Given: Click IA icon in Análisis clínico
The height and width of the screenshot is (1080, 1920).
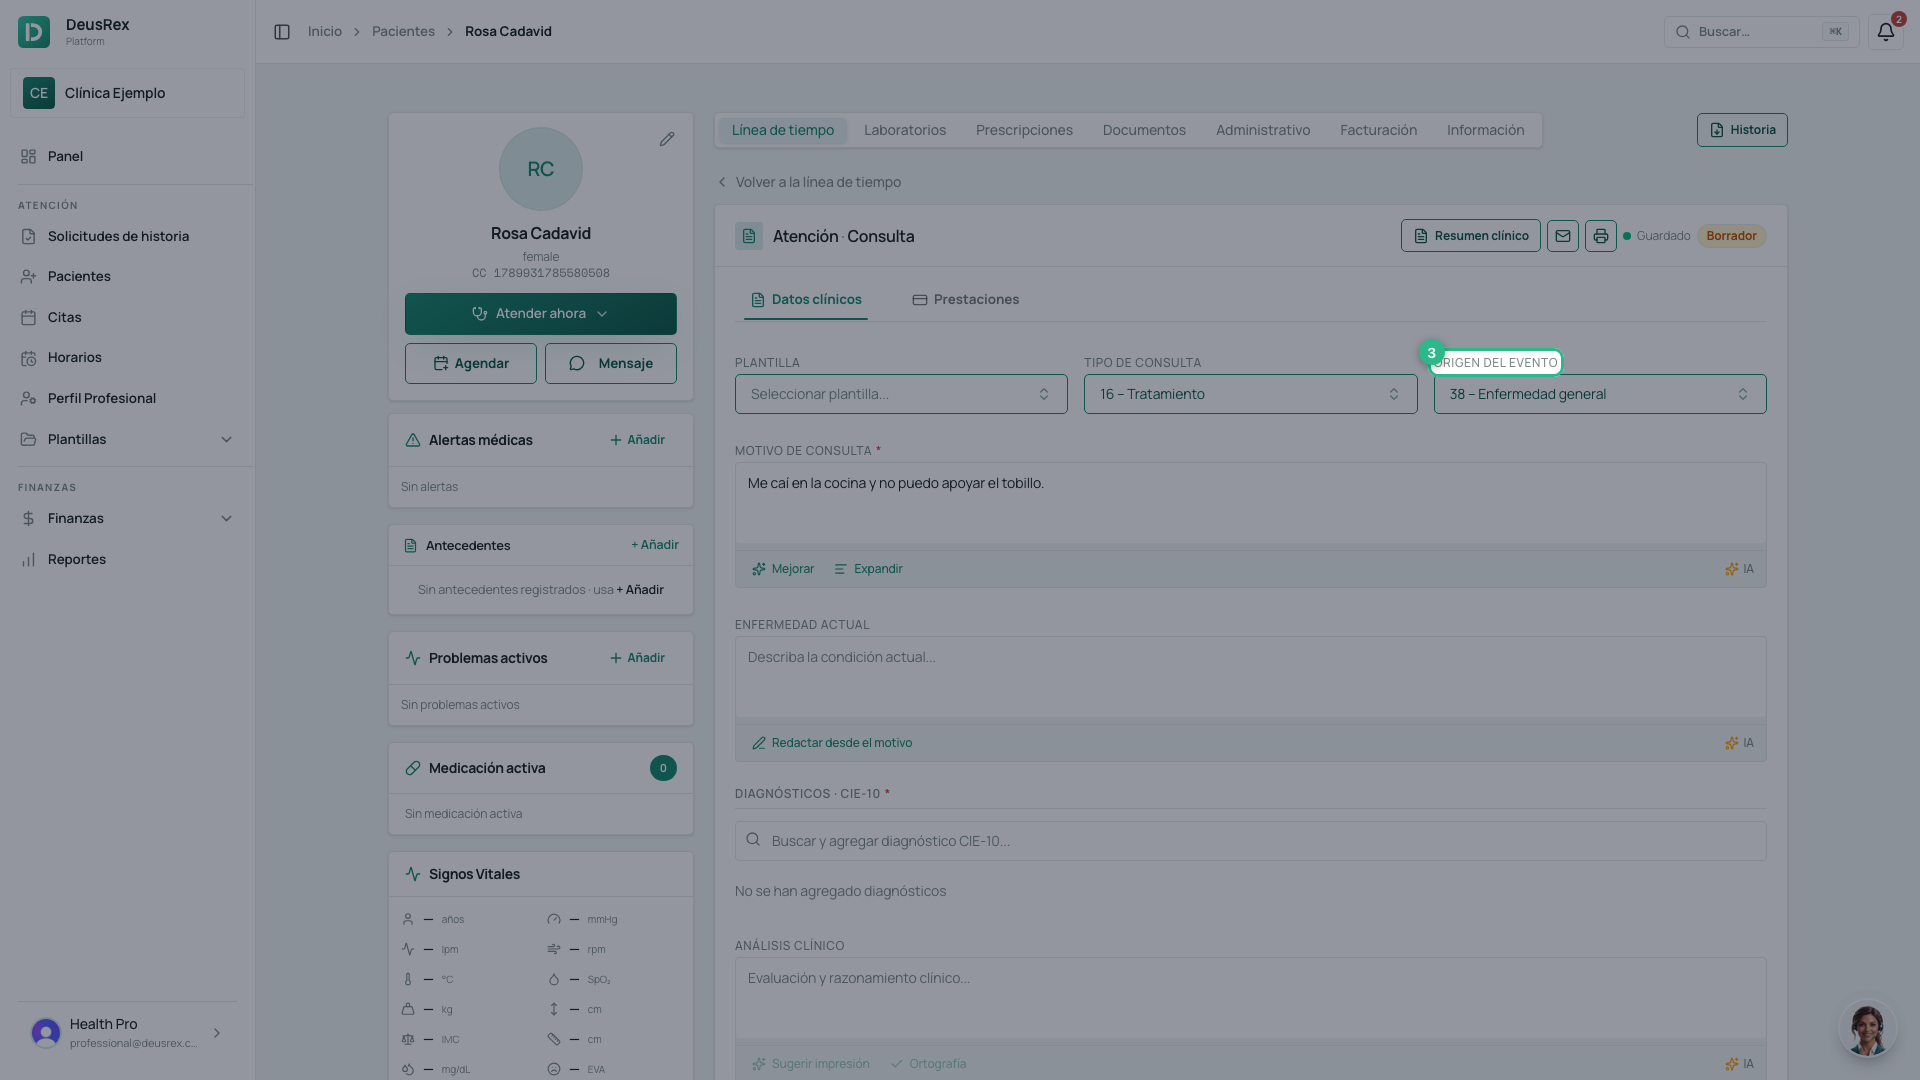Looking at the screenshot, I should [1739, 1064].
